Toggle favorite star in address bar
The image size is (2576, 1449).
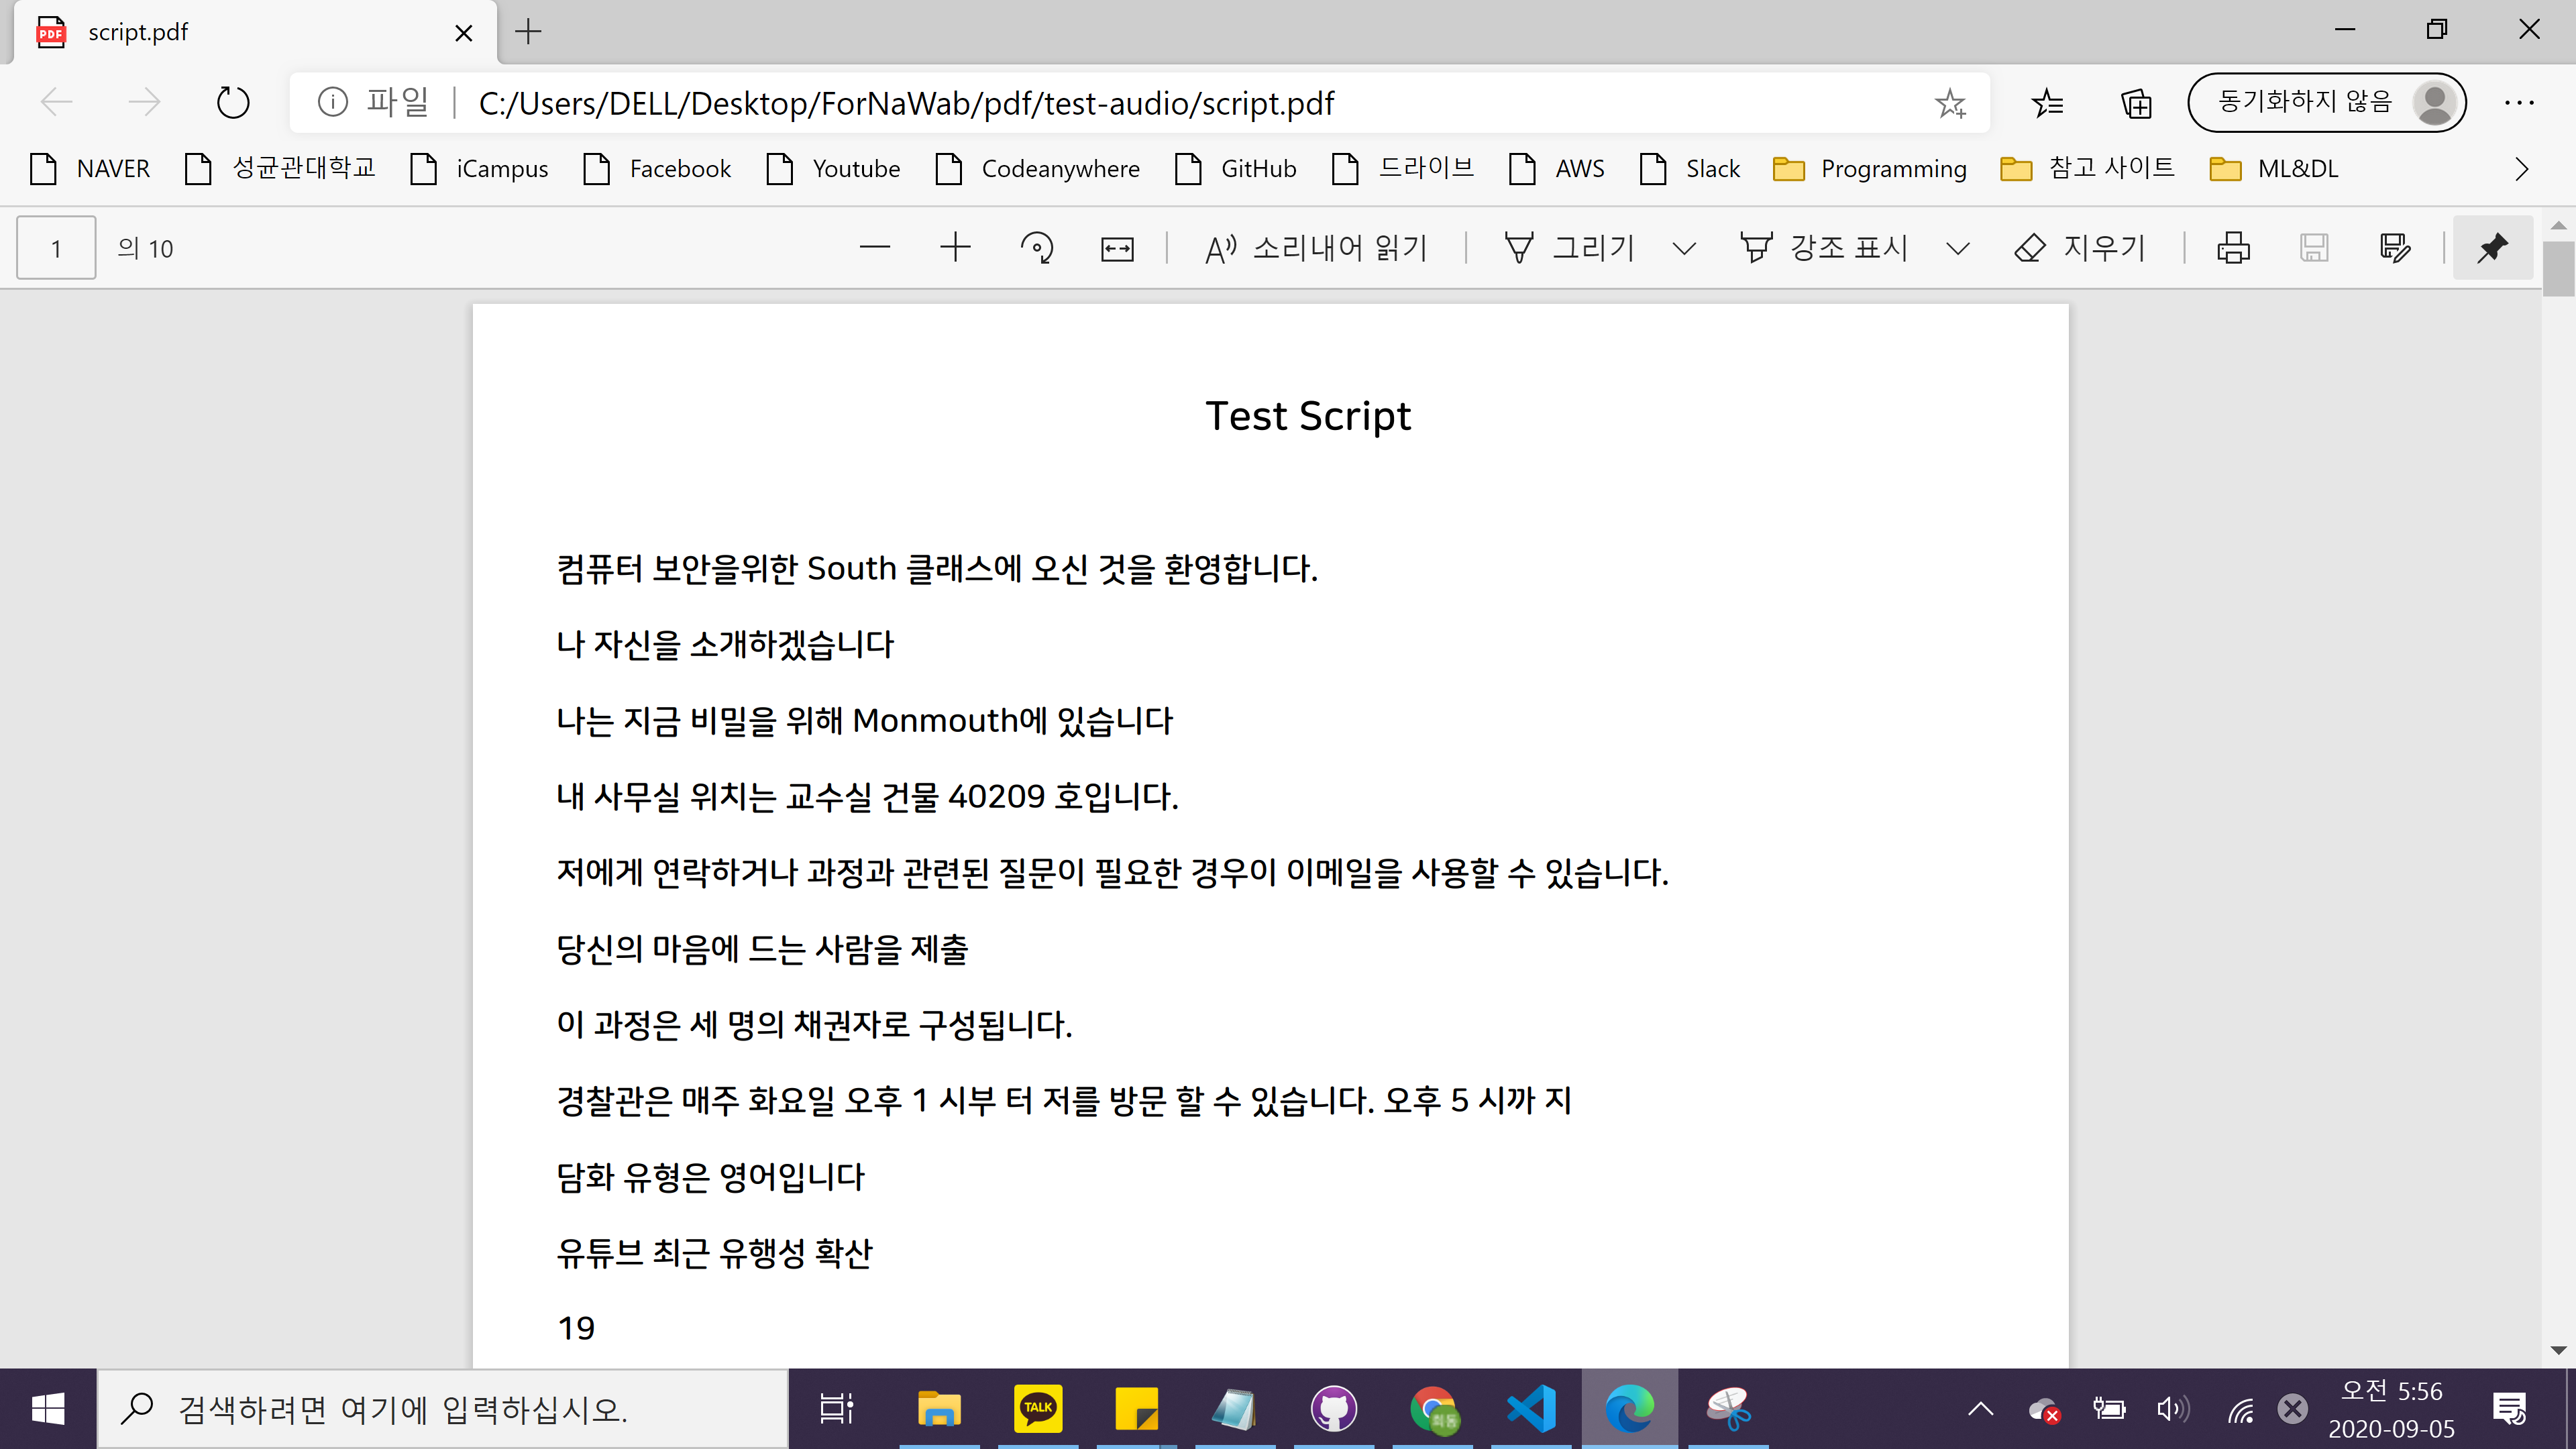1950,103
